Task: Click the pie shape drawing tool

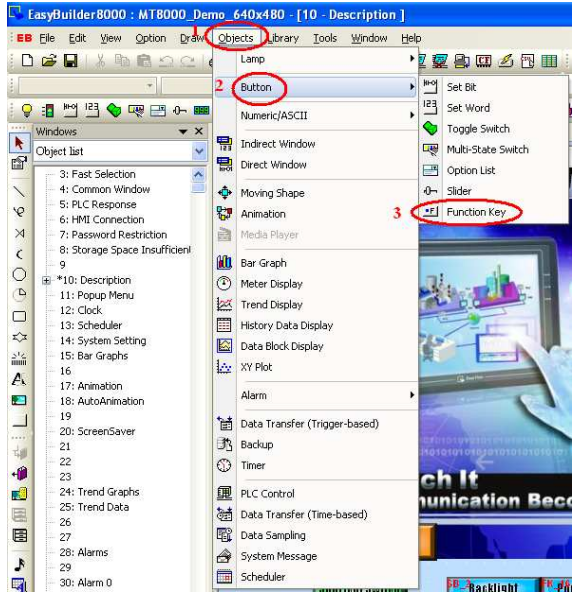Action: (x=19, y=295)
